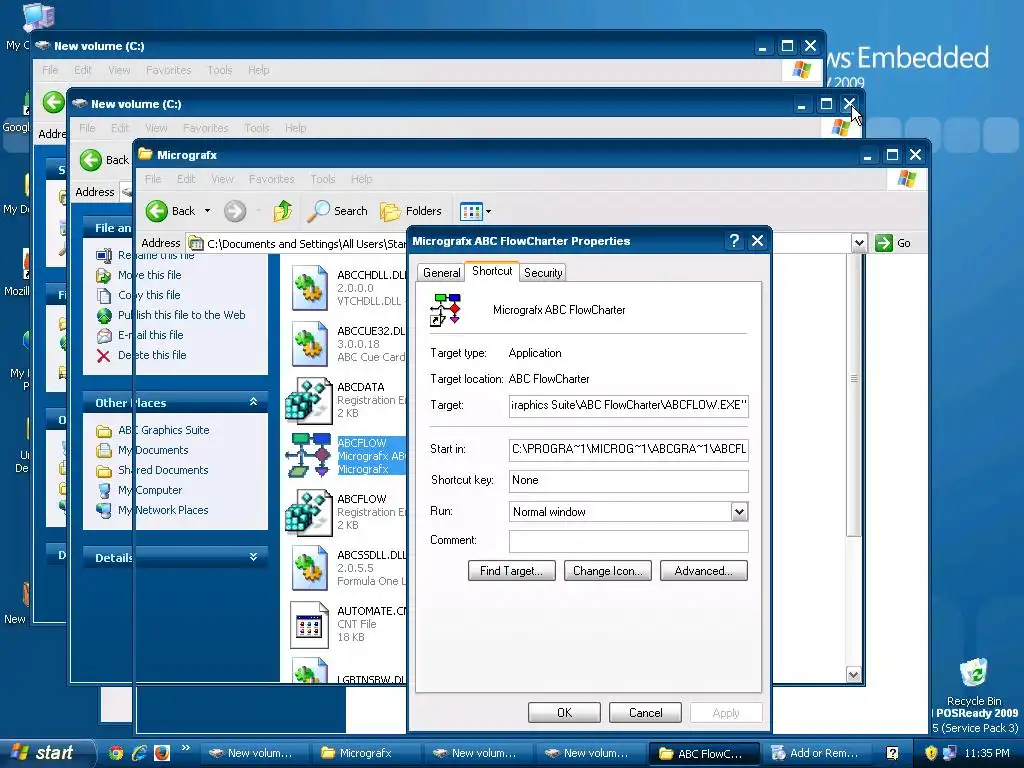This screenshot has height=768, width=1024.
Task: Click the help taskbar icon
Action: pos(892,753)
